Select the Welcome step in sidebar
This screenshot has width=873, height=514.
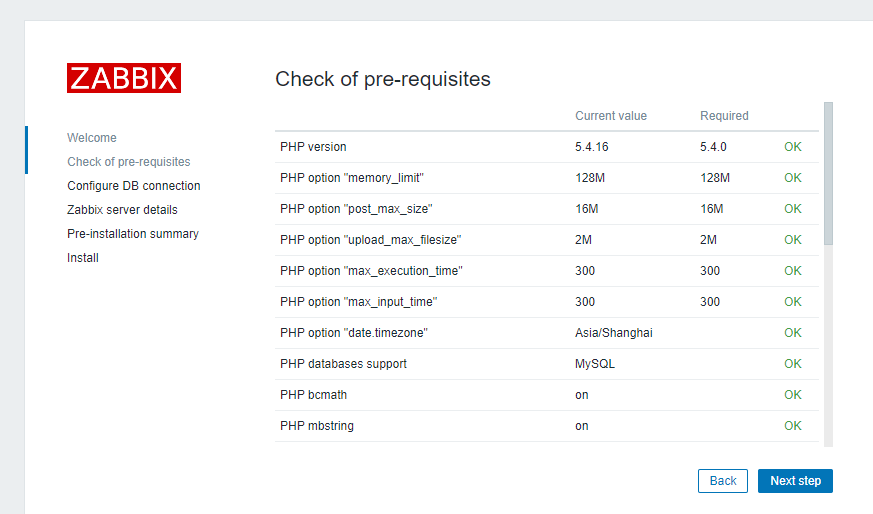coord(92,138)
